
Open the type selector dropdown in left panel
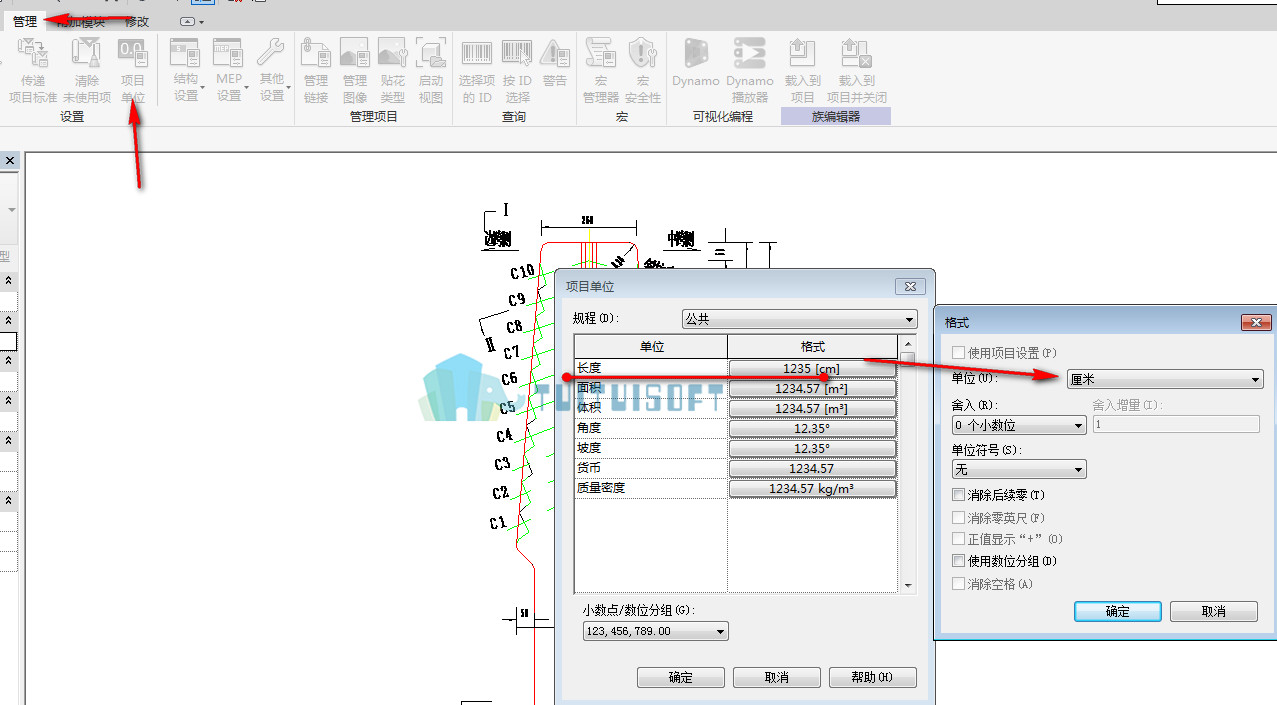pyautogui.click(x=12, y=210)
